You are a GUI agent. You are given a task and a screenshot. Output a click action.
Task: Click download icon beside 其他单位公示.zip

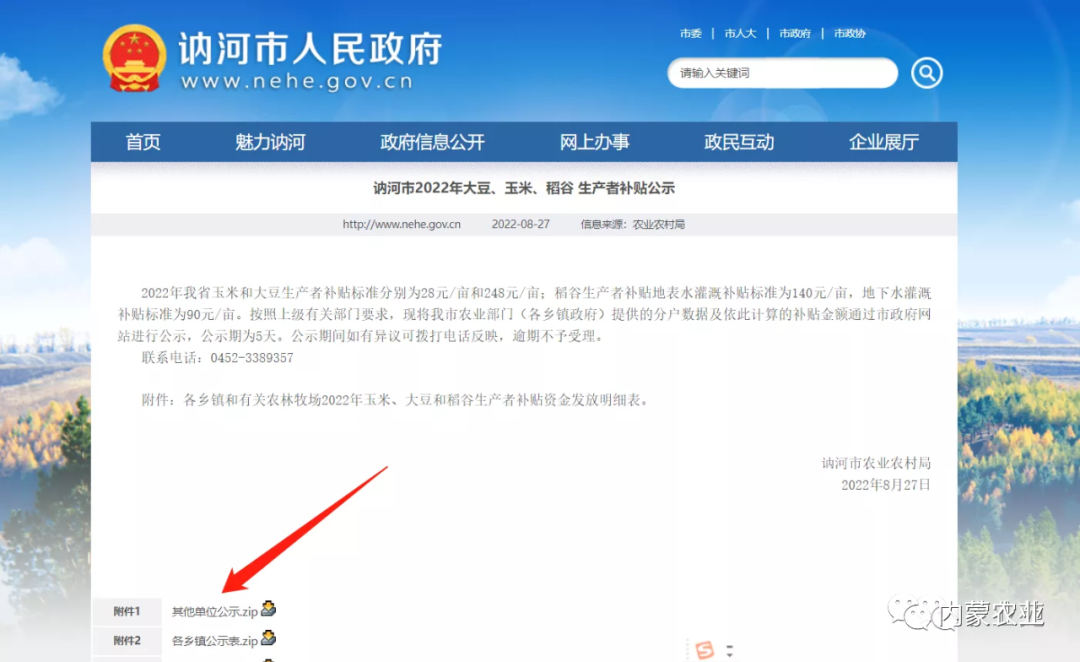pyautogui.click(x=269, y=609)
